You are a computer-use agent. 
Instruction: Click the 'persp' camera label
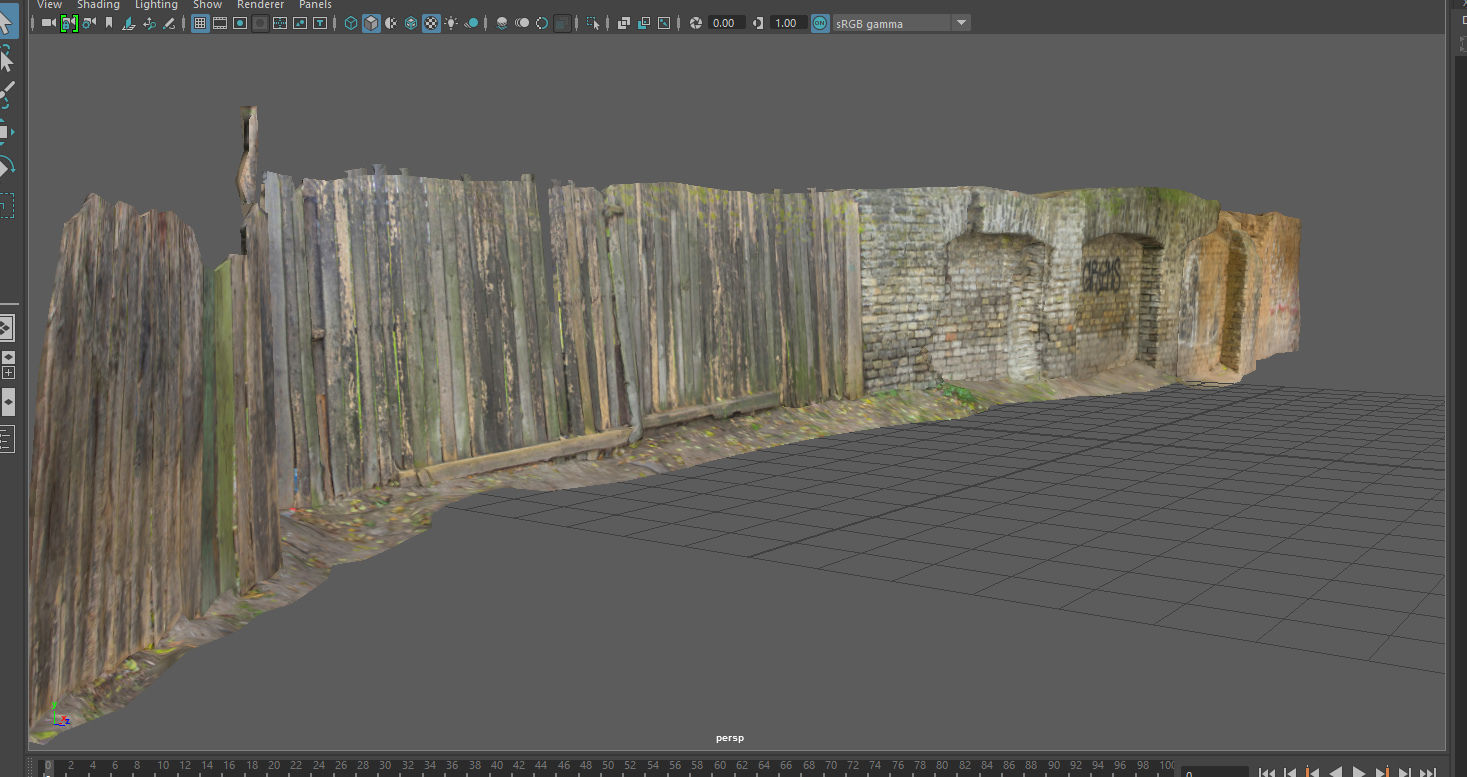point(730,738)
